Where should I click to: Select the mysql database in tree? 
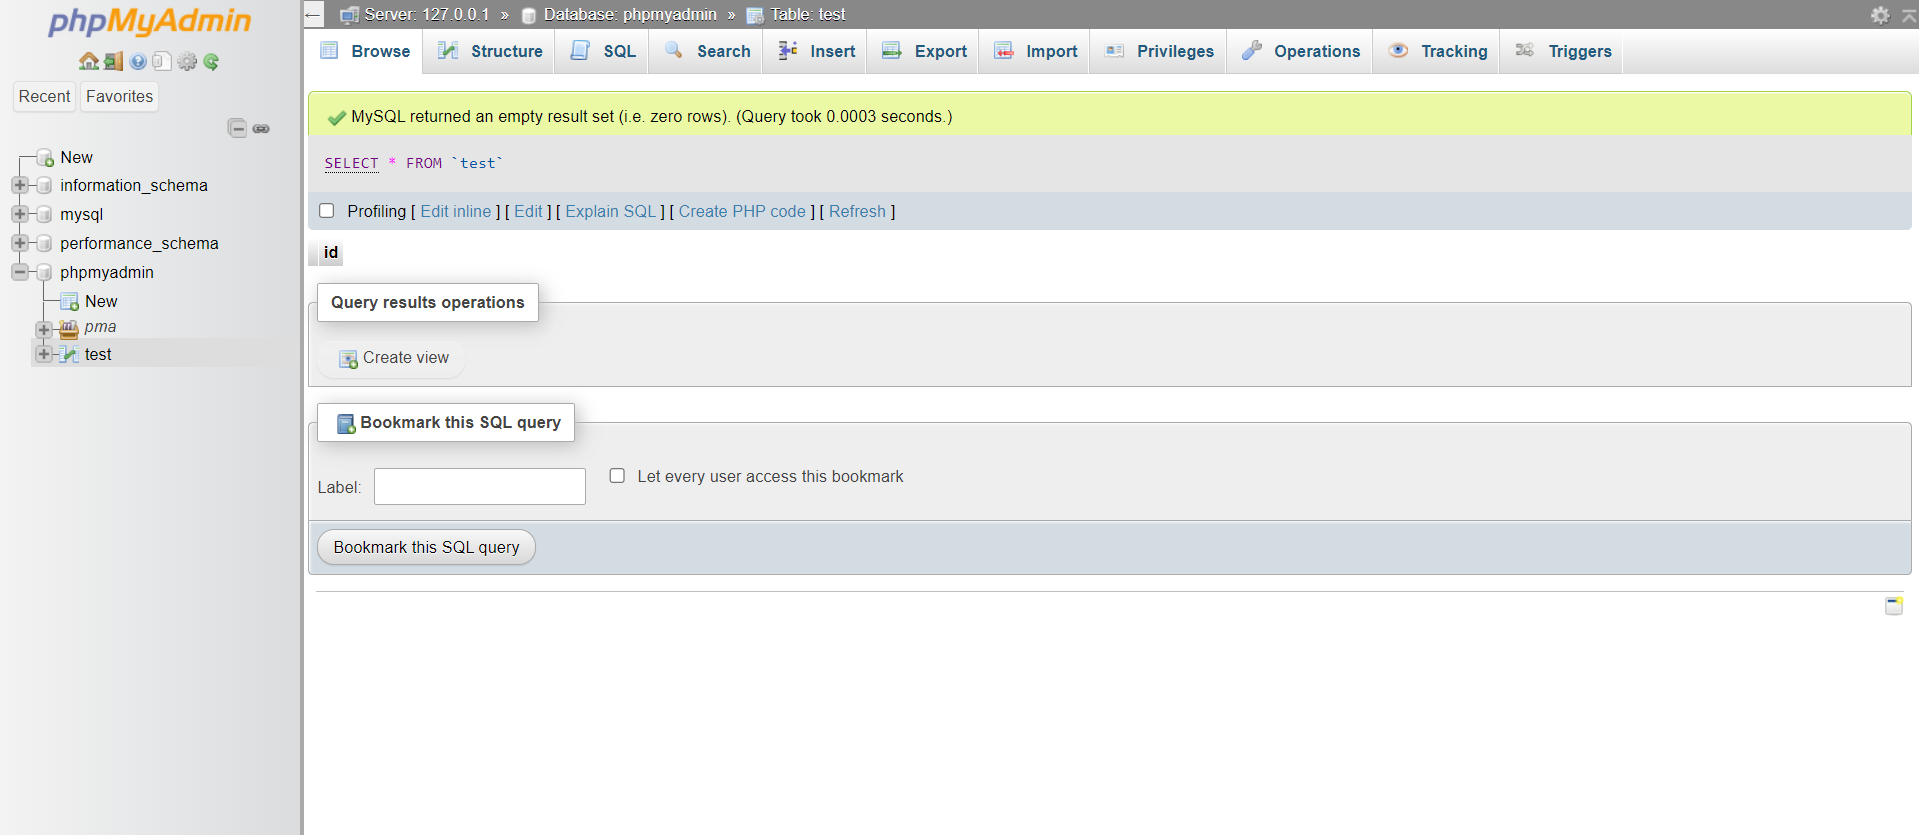pyautogui.click(x=82, y=215)
